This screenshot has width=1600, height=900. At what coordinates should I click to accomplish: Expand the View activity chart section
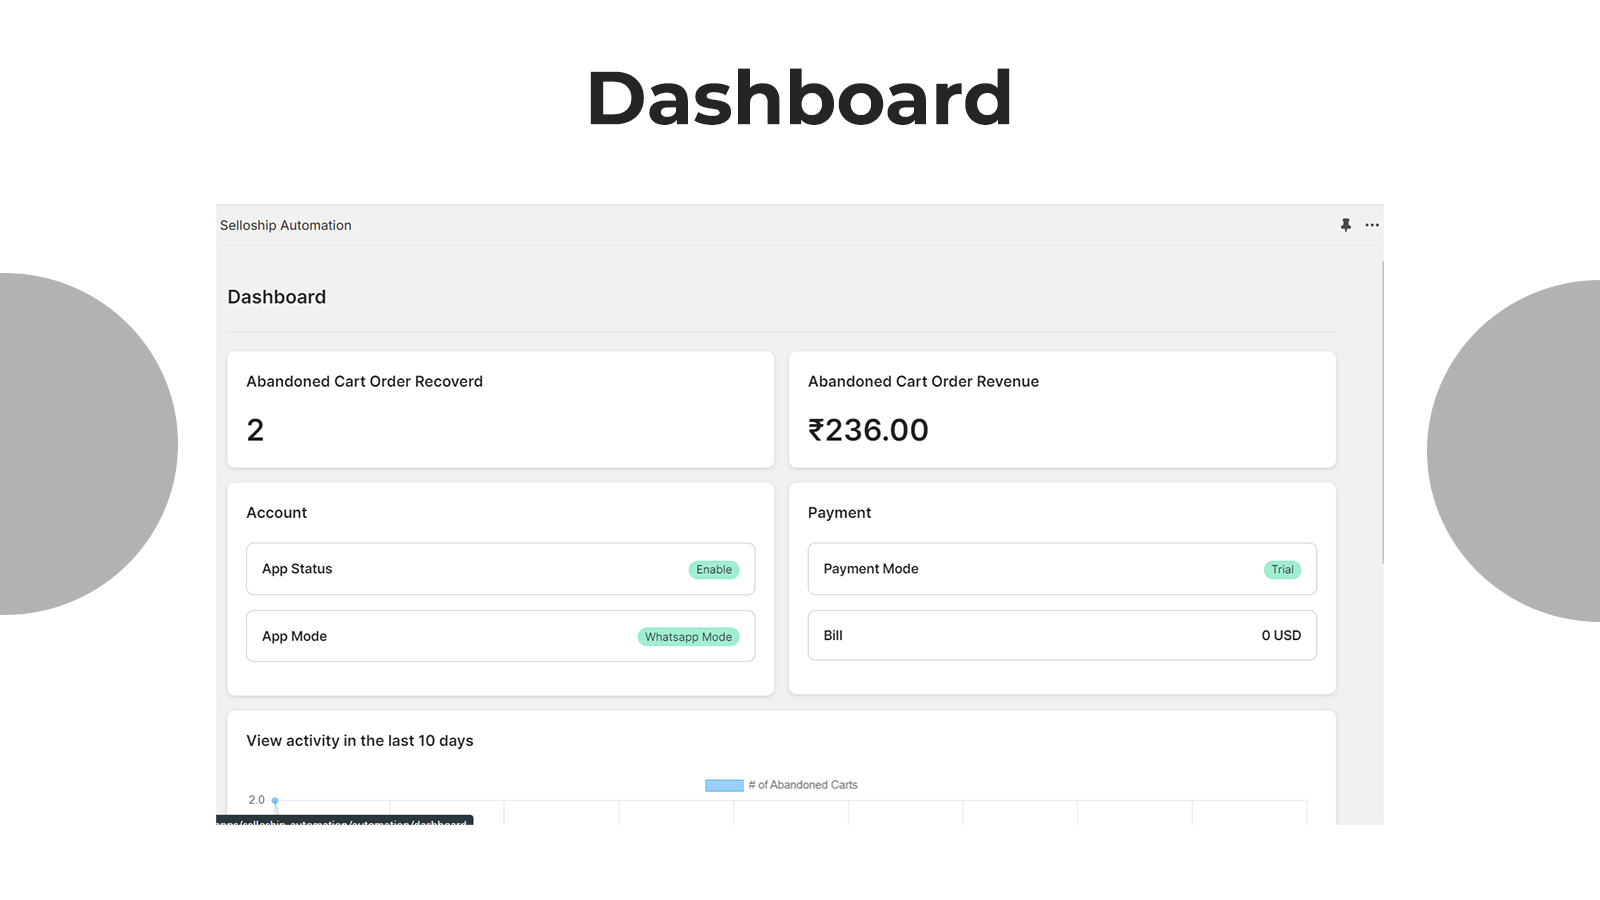pos(359,740)
